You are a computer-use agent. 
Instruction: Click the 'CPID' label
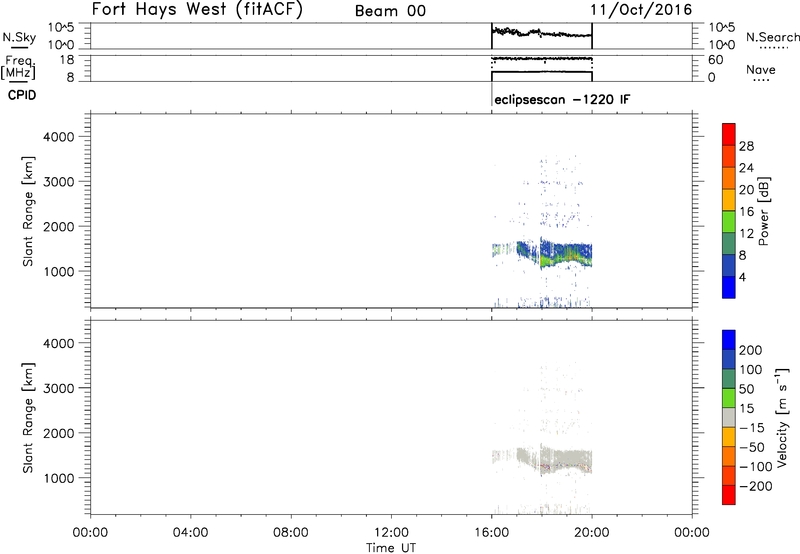pyautogui.click(x=22, y=95)
